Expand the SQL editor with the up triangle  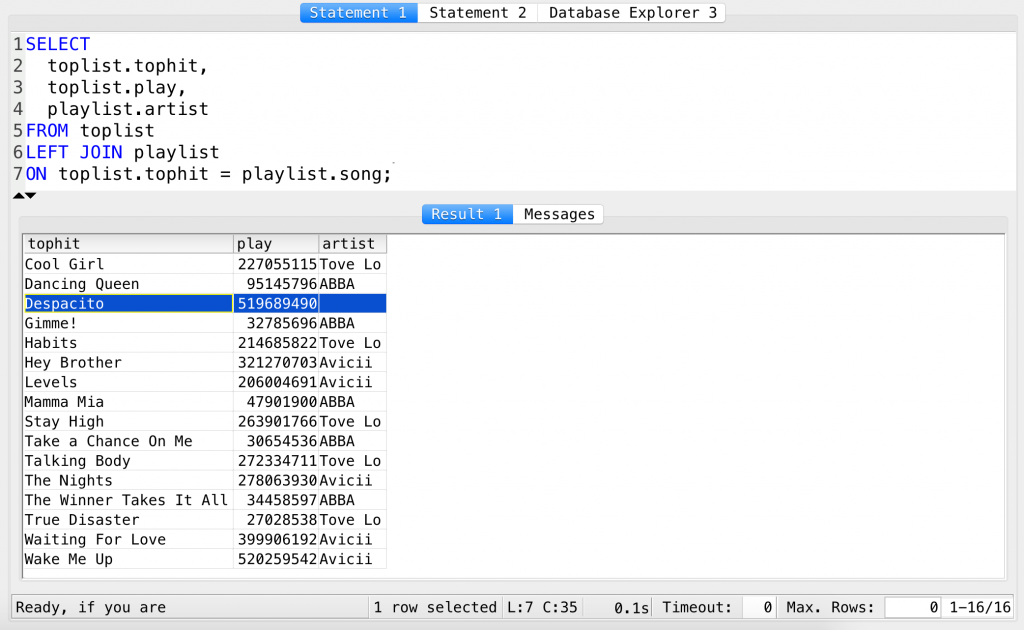click(x=18, y=196)
